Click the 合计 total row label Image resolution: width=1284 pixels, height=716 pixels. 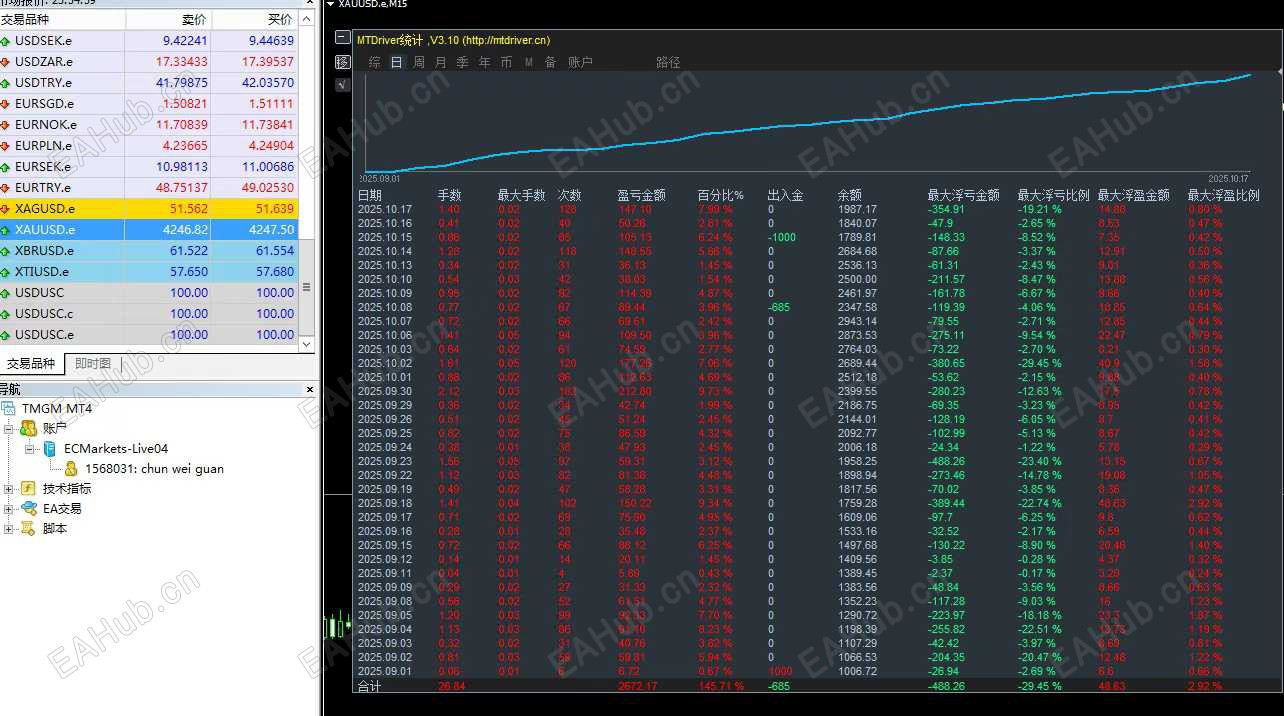(x=370, y=686)
